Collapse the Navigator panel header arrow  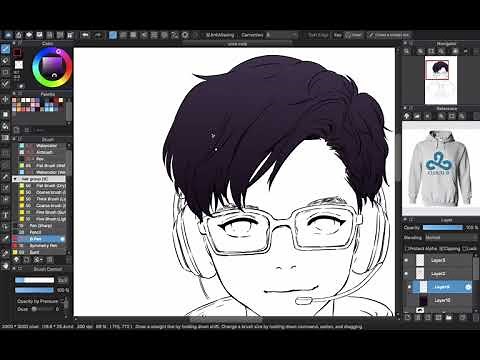(x=405, y=43)
